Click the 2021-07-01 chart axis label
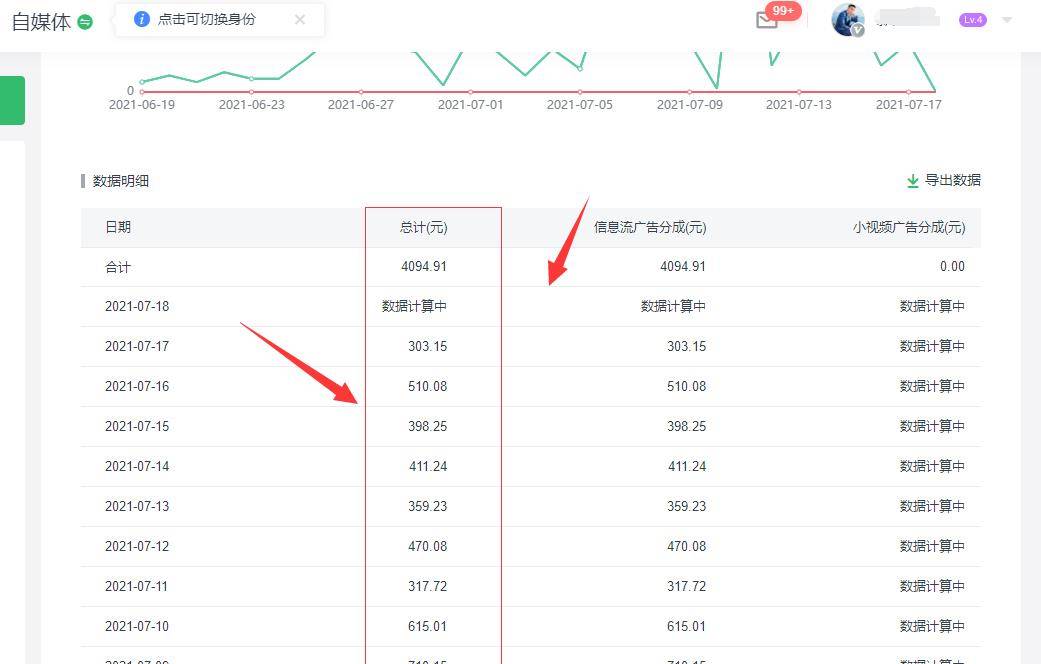This screenshot has height=664, width=1041. click(470, 104)
